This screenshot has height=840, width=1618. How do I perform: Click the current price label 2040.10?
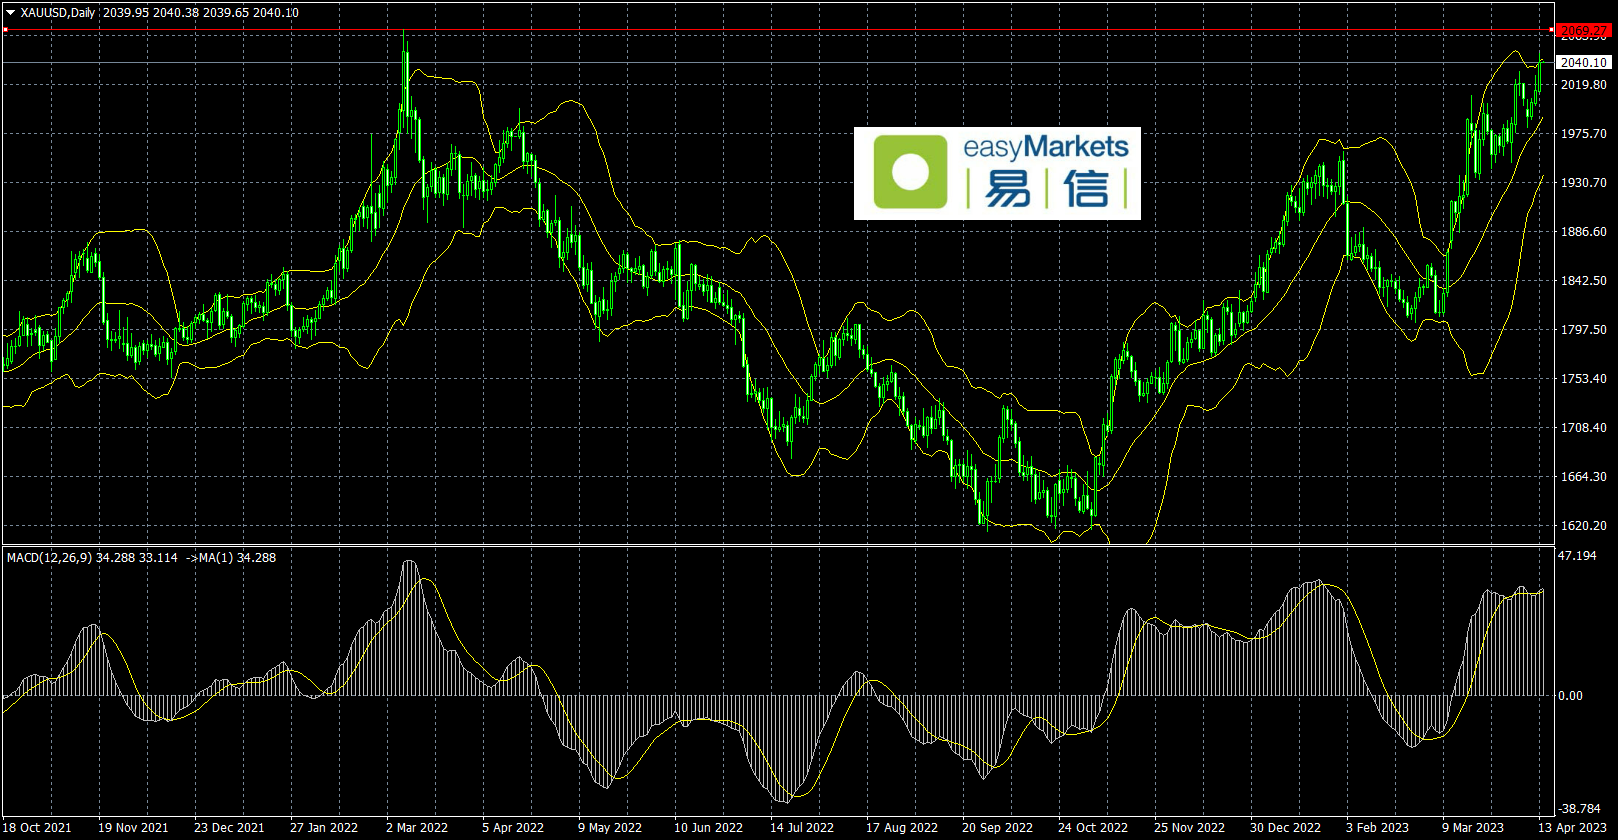click(1585, 62)
